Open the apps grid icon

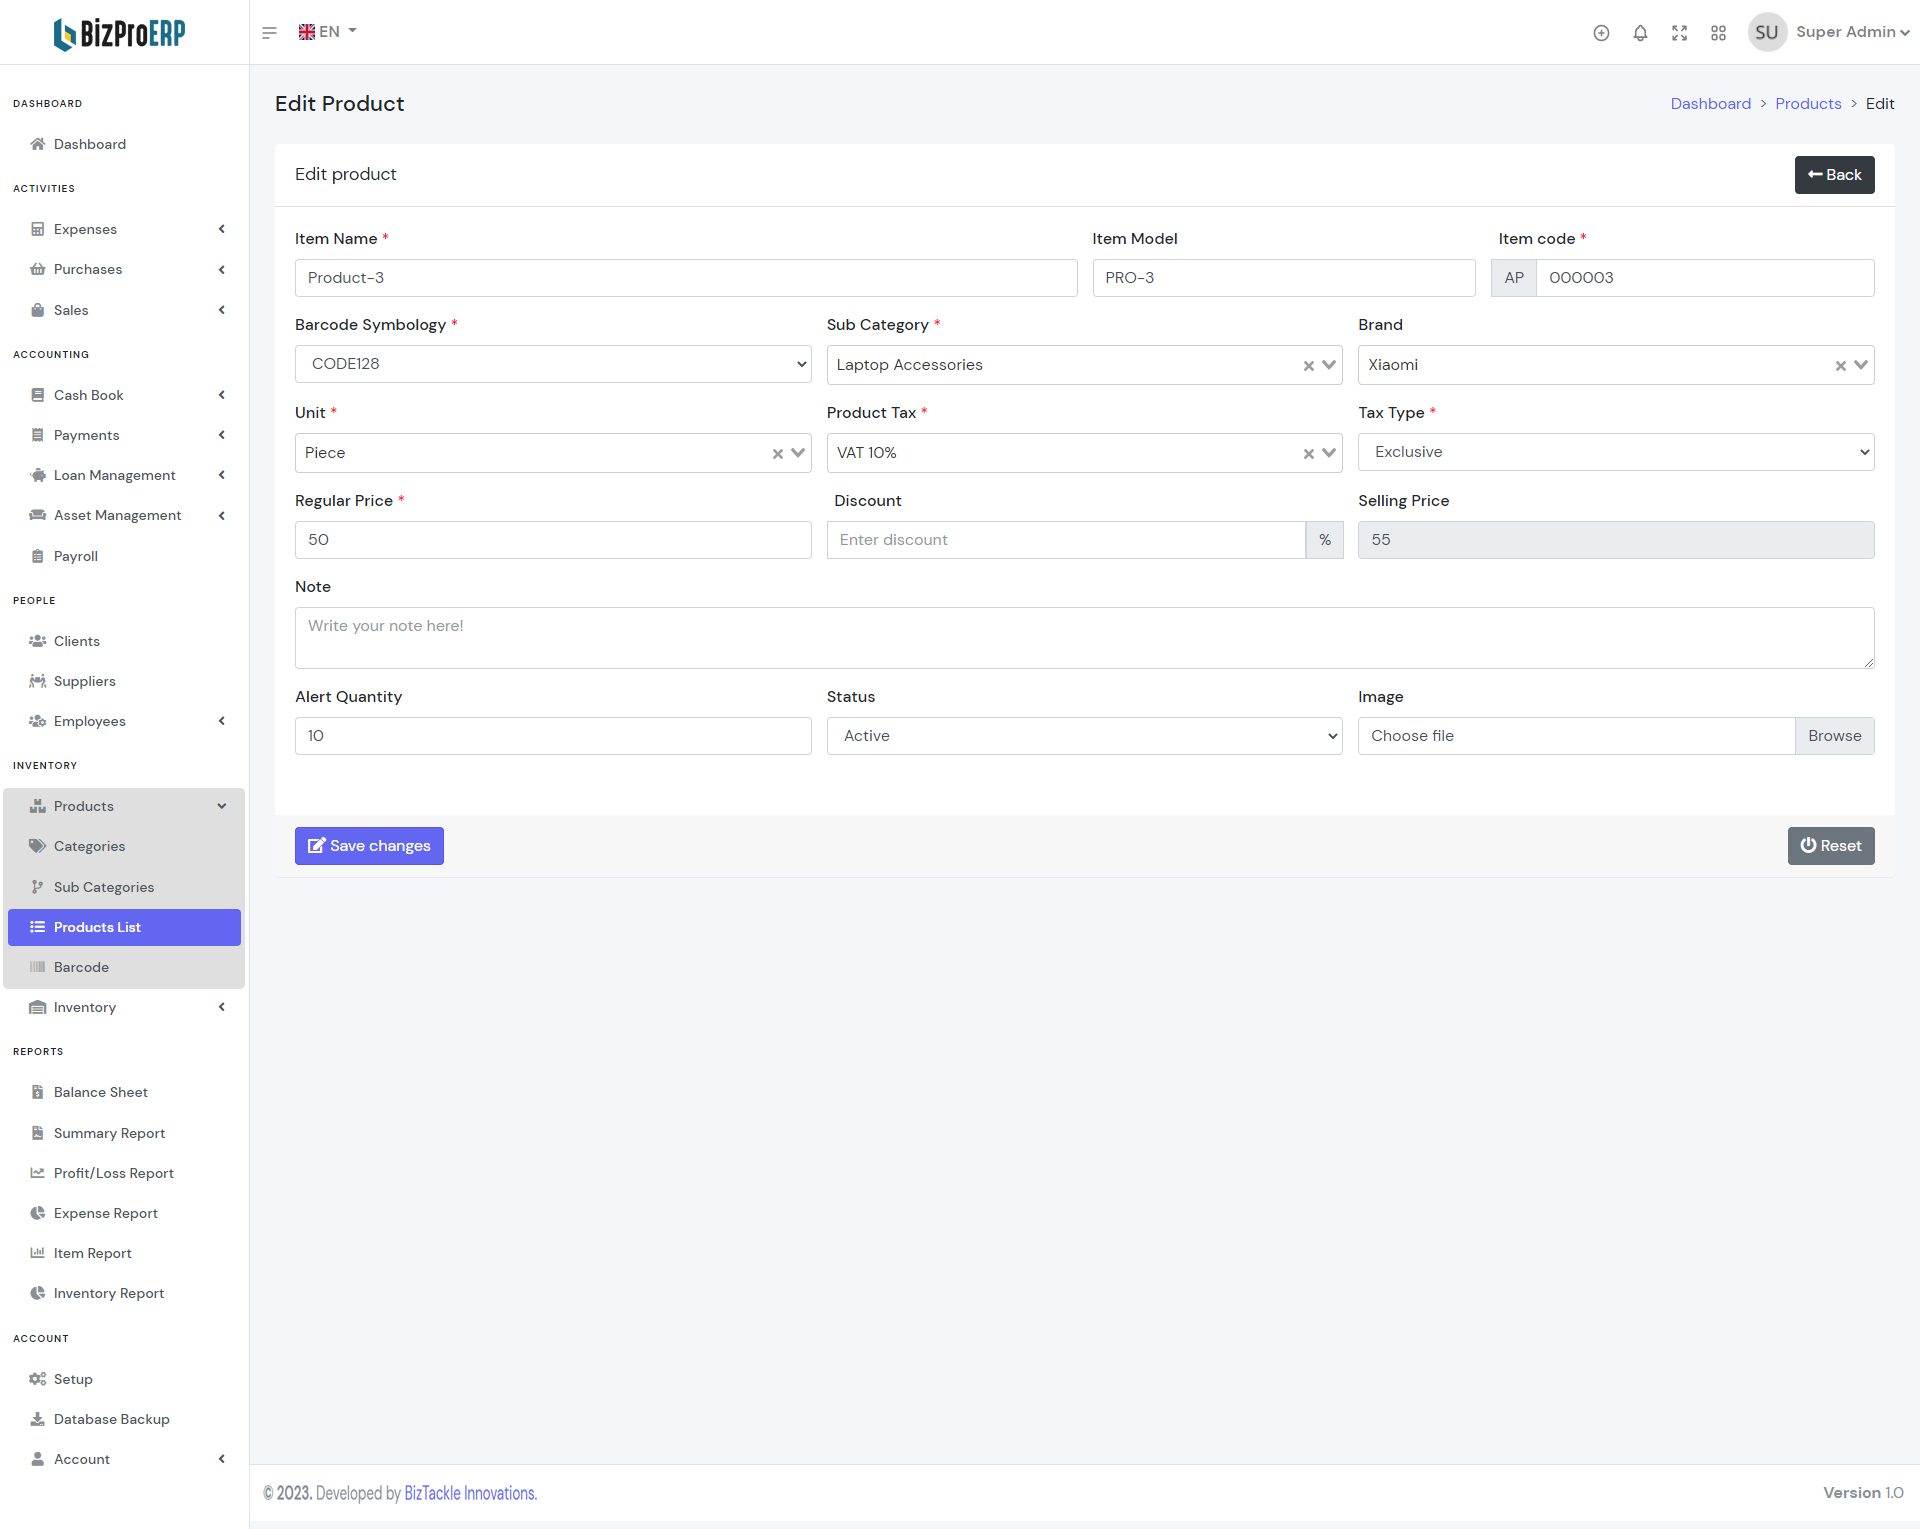click(x=1718, y=33)
